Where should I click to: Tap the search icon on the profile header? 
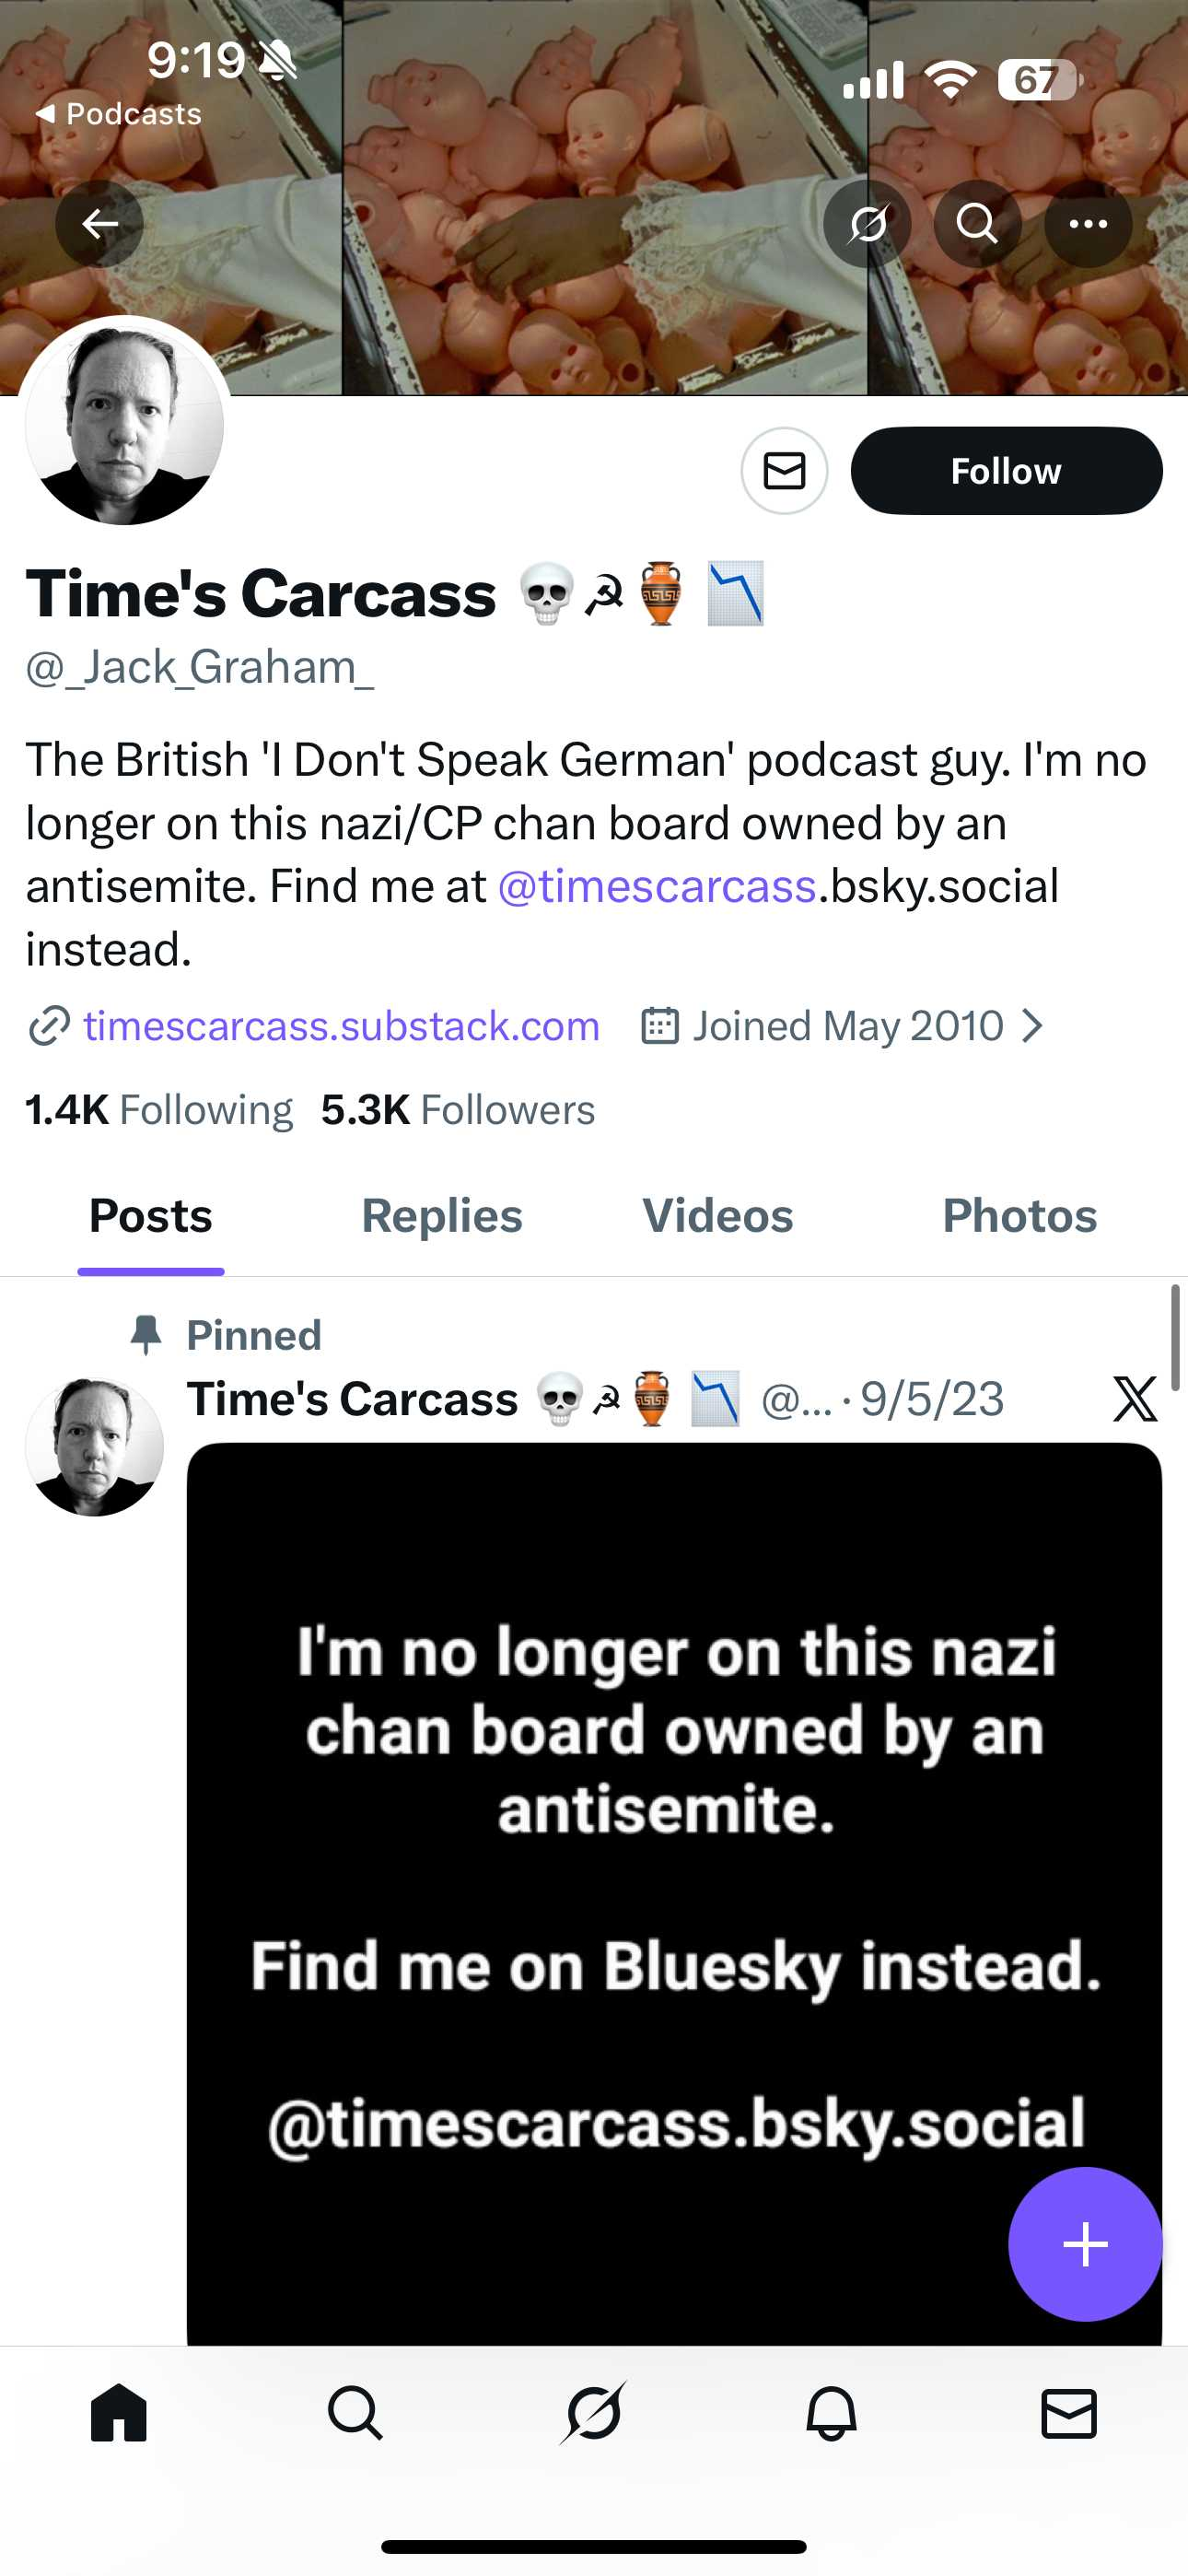click(977, 223)
